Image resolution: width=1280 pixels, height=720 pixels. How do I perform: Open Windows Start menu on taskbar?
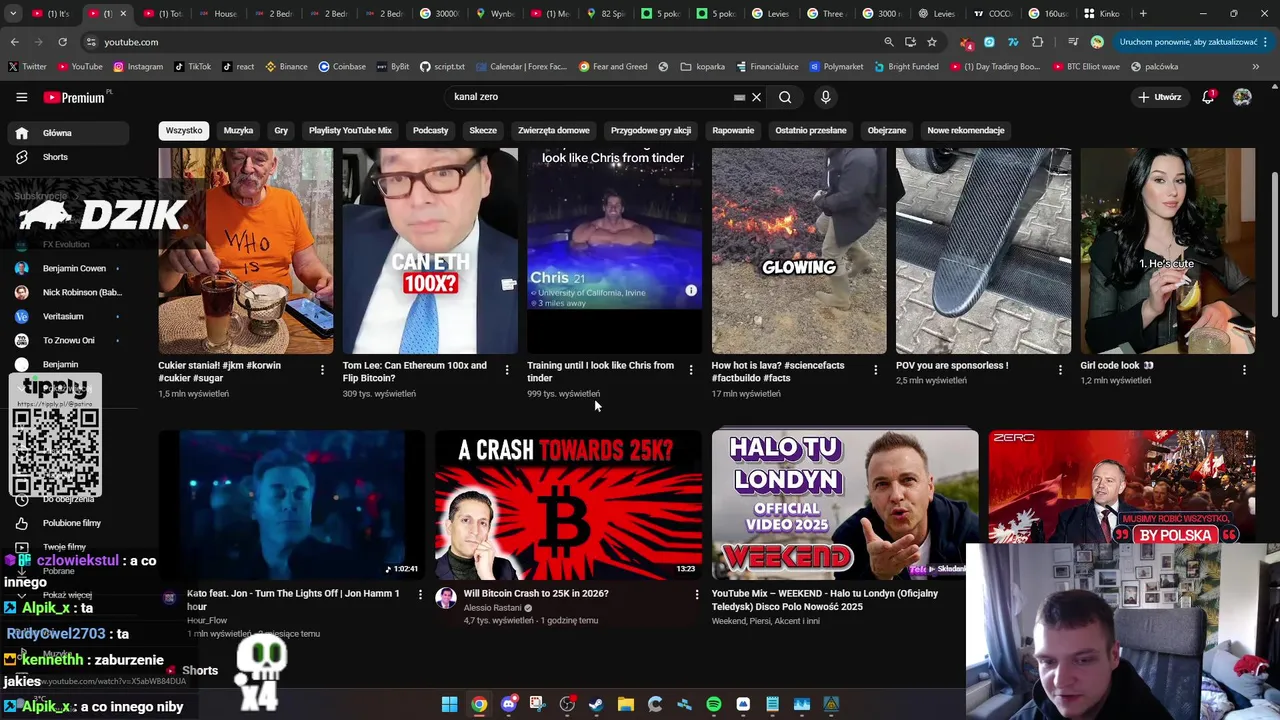[x=449, y=704]
